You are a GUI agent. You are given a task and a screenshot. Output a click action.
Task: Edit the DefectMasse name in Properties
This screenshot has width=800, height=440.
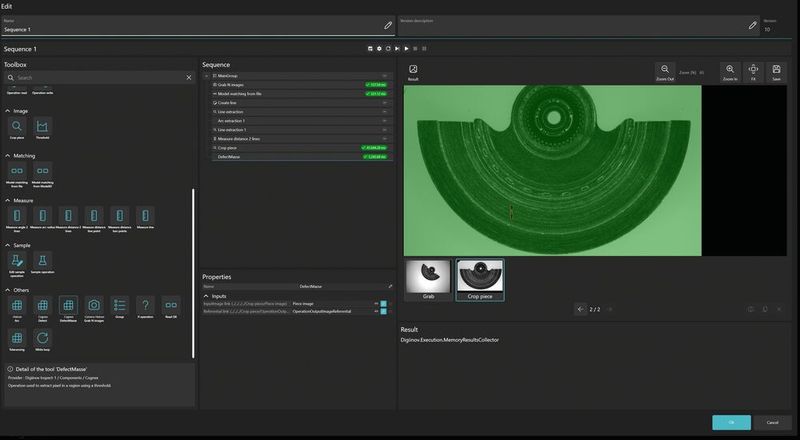coord(390,286)
